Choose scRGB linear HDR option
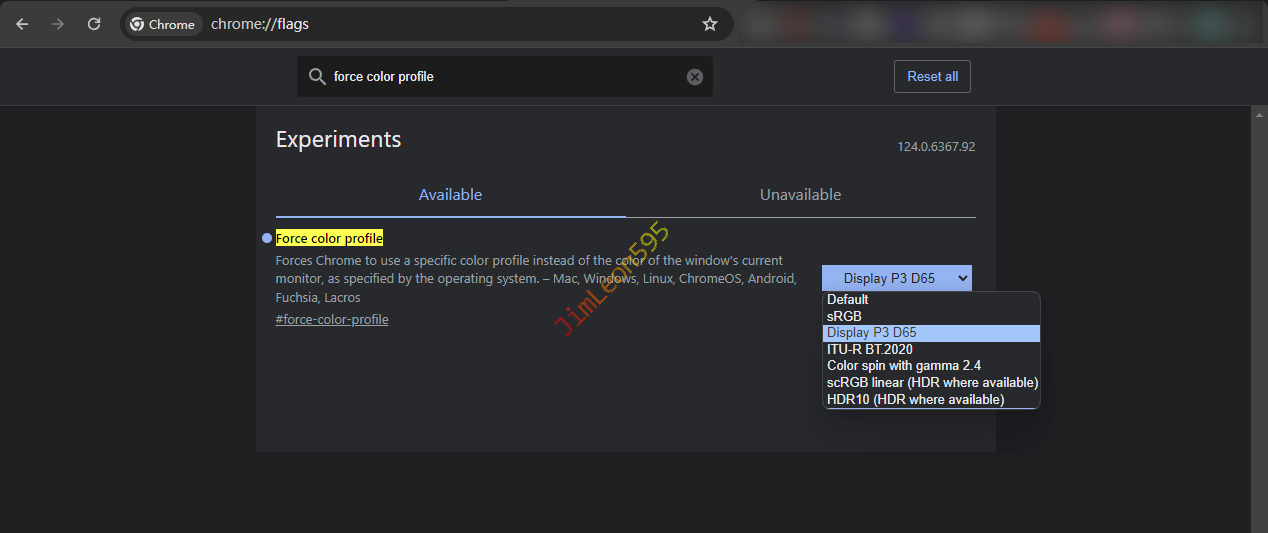The image size is (1268, 533). click(931, 382)
